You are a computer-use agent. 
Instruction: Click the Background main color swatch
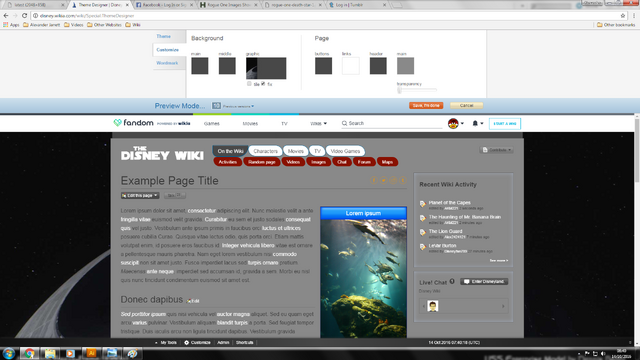pyautogui.click(x=200, y=66)
